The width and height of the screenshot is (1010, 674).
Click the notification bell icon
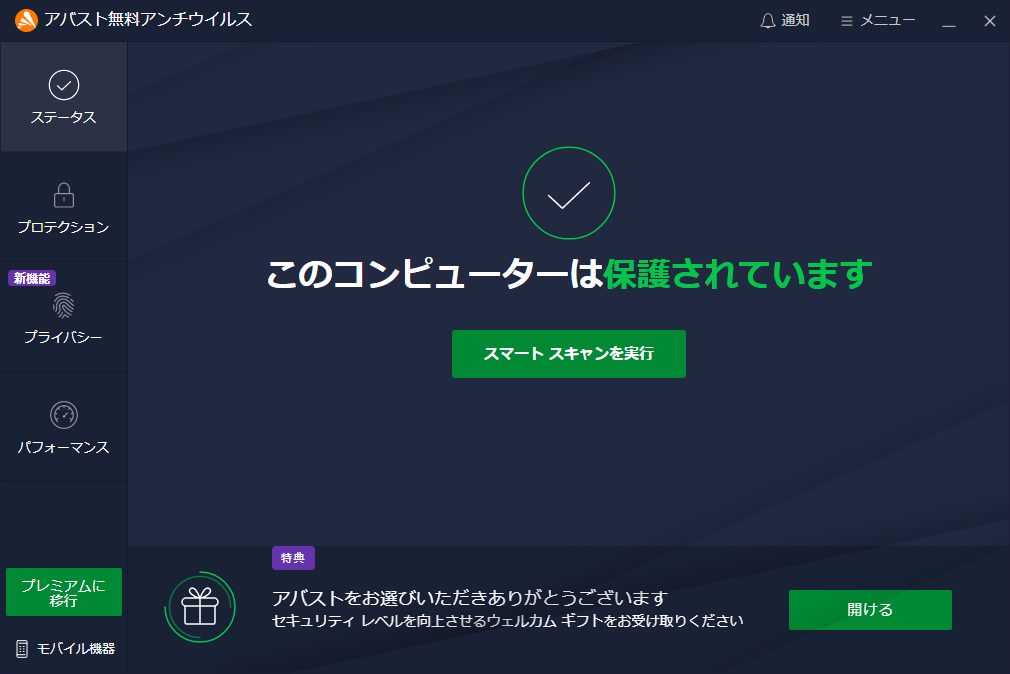[x=767, y=21]
